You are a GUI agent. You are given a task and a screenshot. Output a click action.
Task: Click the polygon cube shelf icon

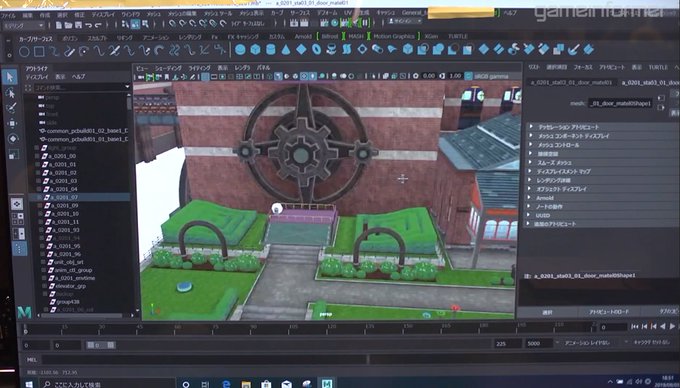point(255,49)
